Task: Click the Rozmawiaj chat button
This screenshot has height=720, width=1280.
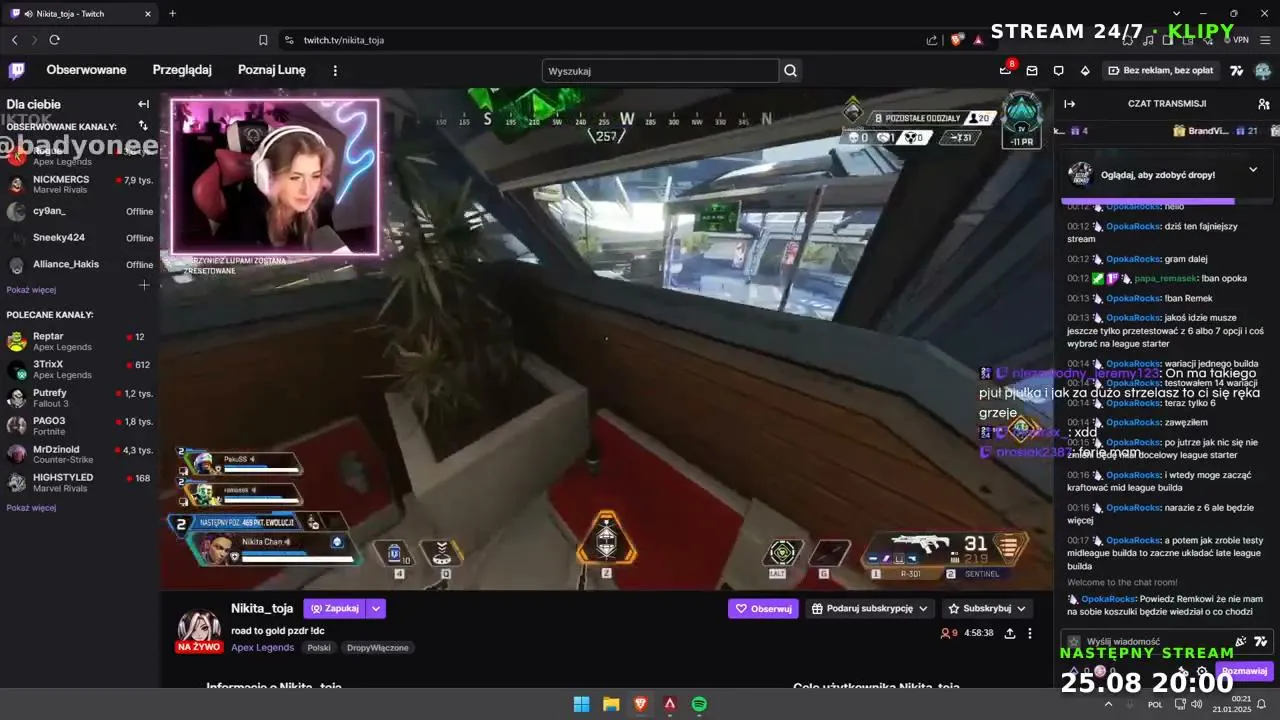Action: coord(1244,671)
